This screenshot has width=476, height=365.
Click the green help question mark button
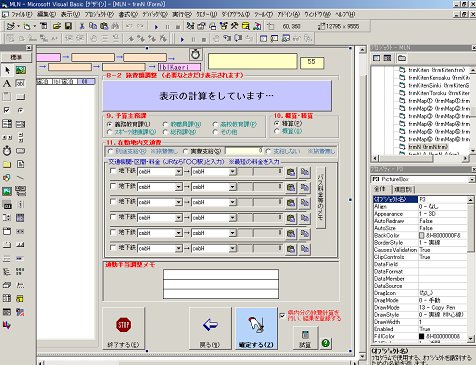tap(326, 343)
